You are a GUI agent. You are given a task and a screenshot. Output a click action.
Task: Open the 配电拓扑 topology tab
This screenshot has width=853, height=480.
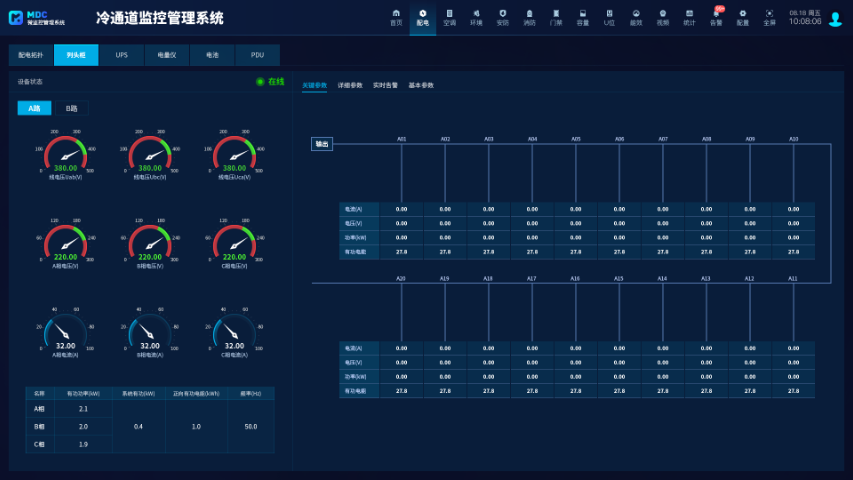coord(31,55)
